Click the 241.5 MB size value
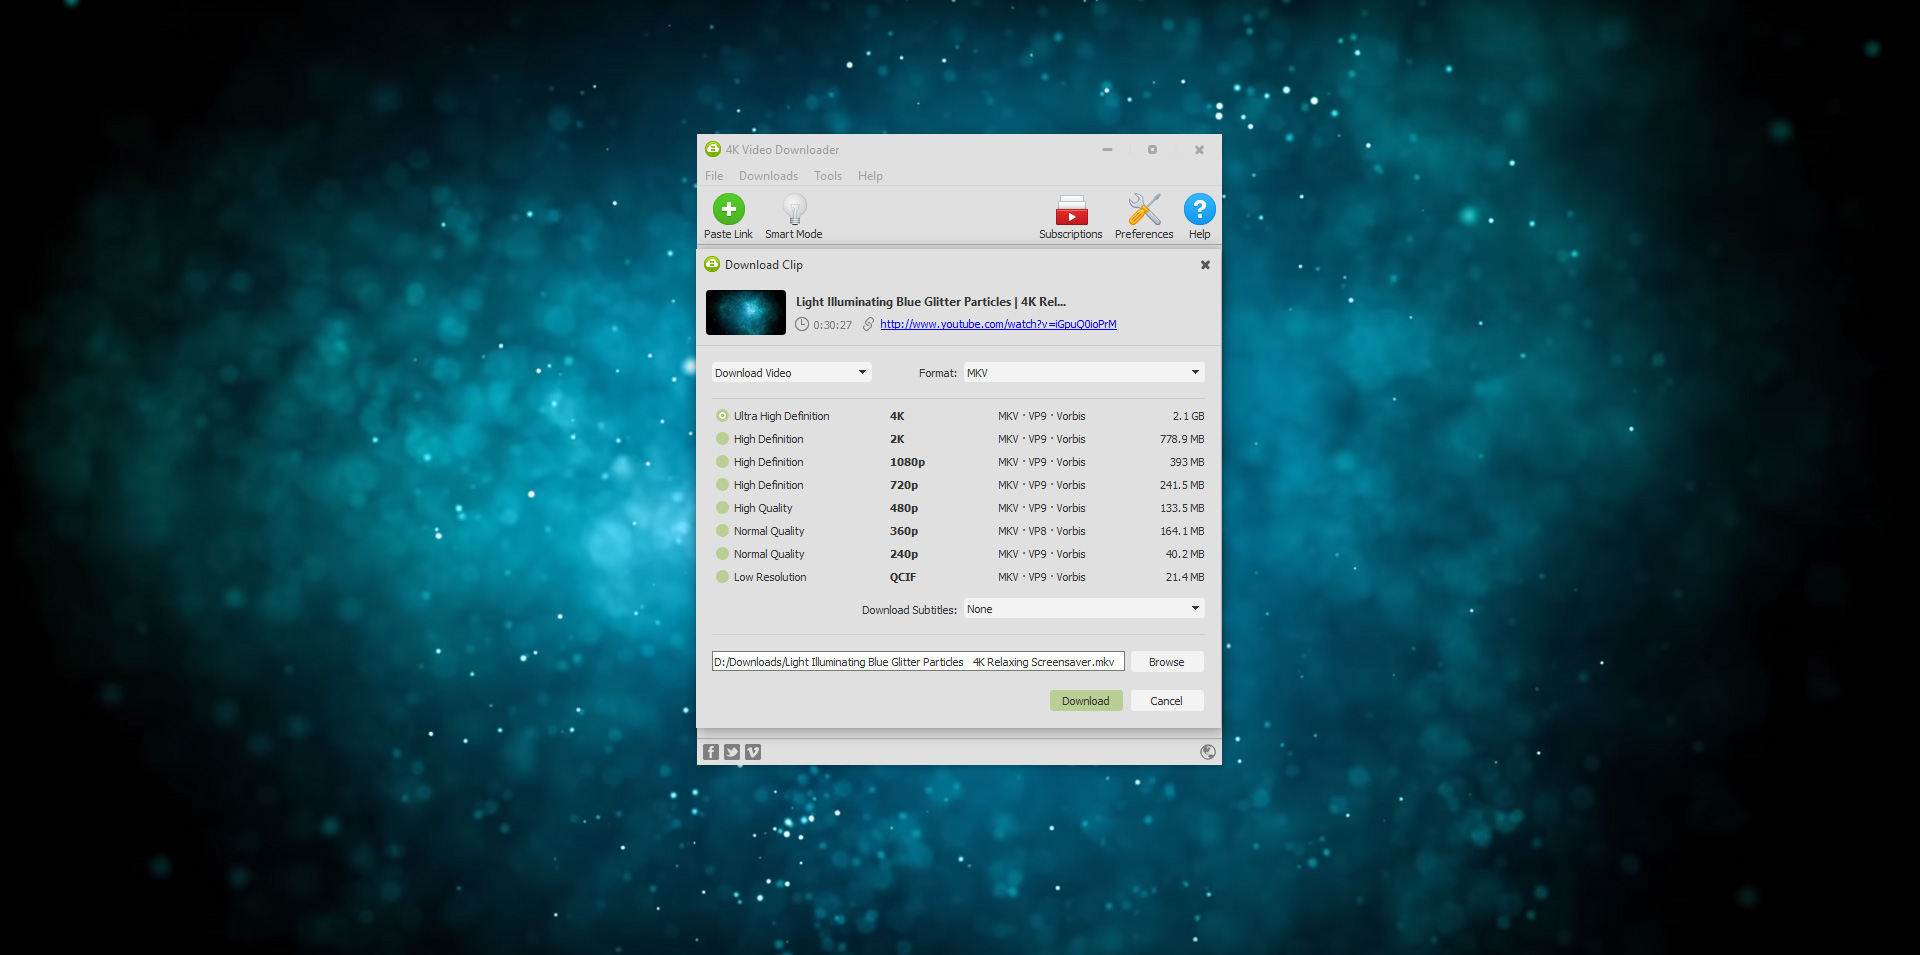The width and height of the screenshot is (1920, 955). pos(1182,485)
